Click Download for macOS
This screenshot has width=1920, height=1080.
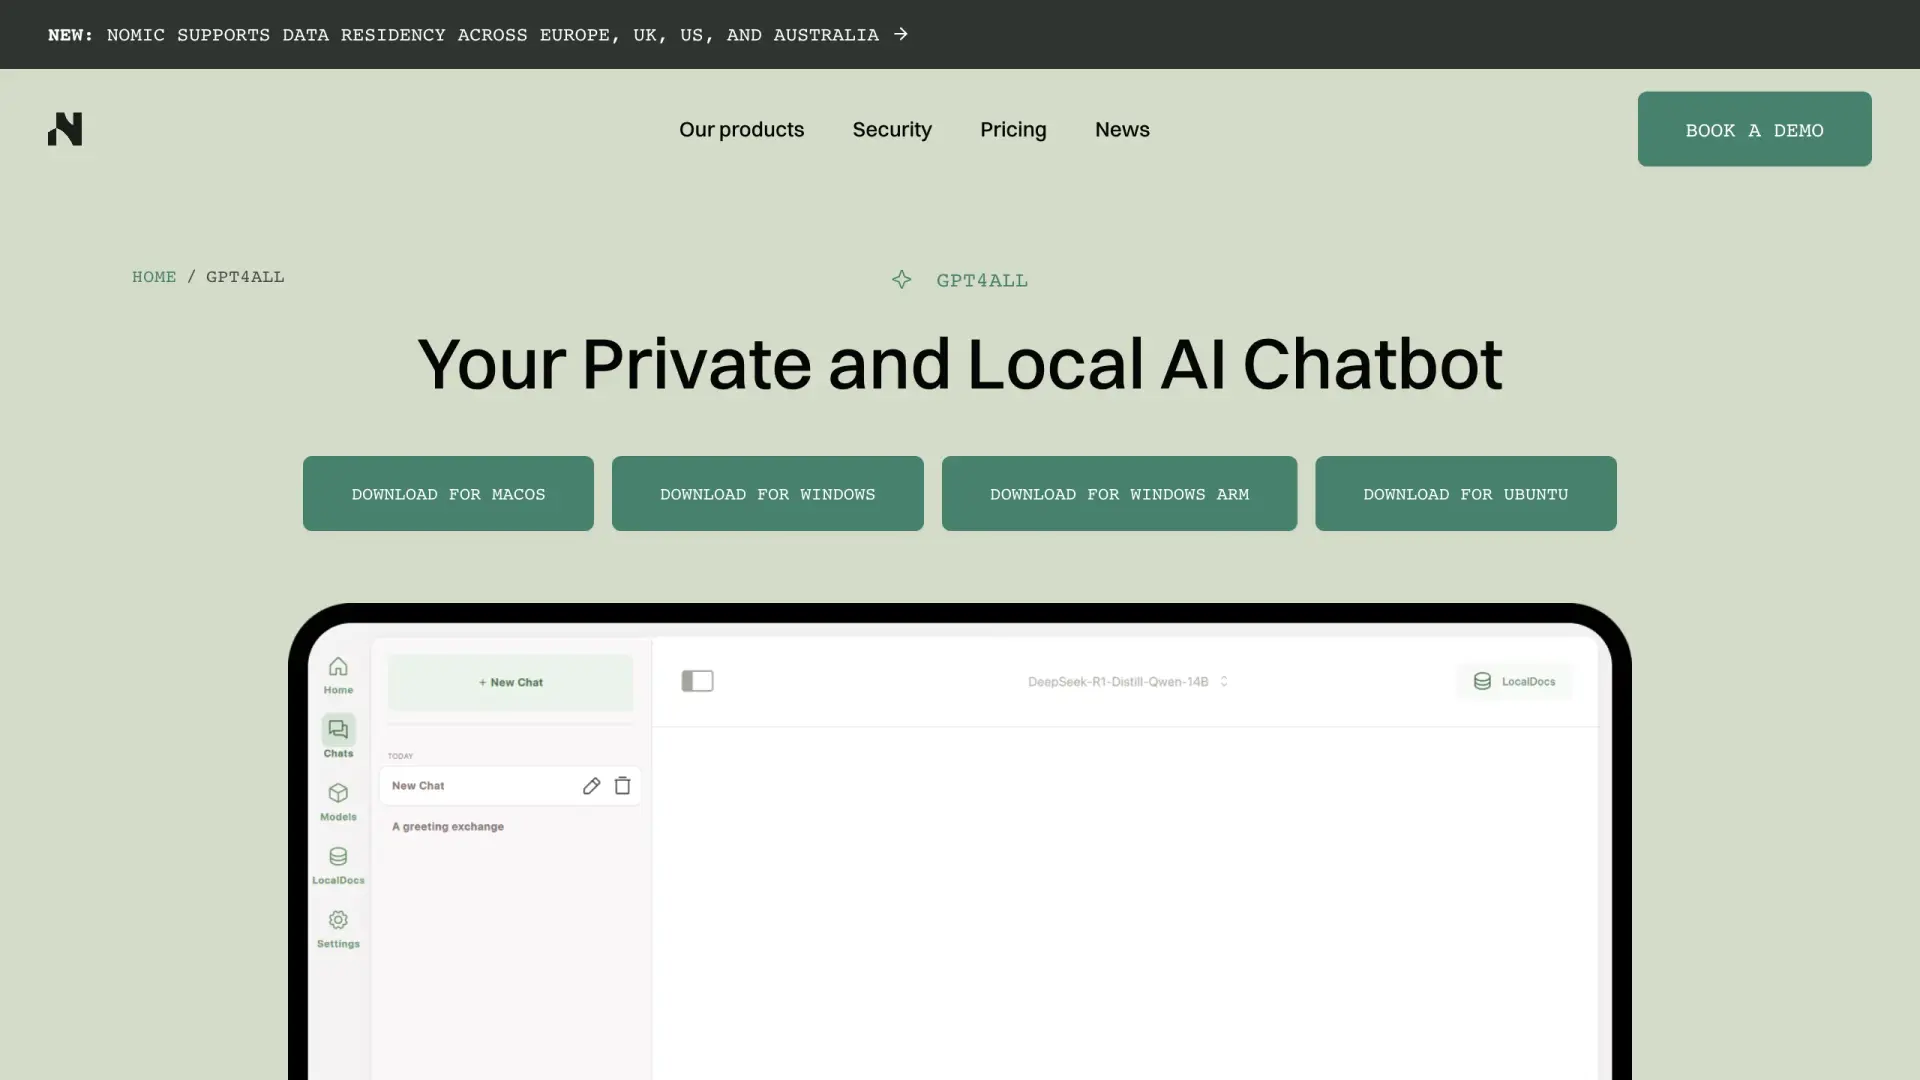(x=448, y=494)
